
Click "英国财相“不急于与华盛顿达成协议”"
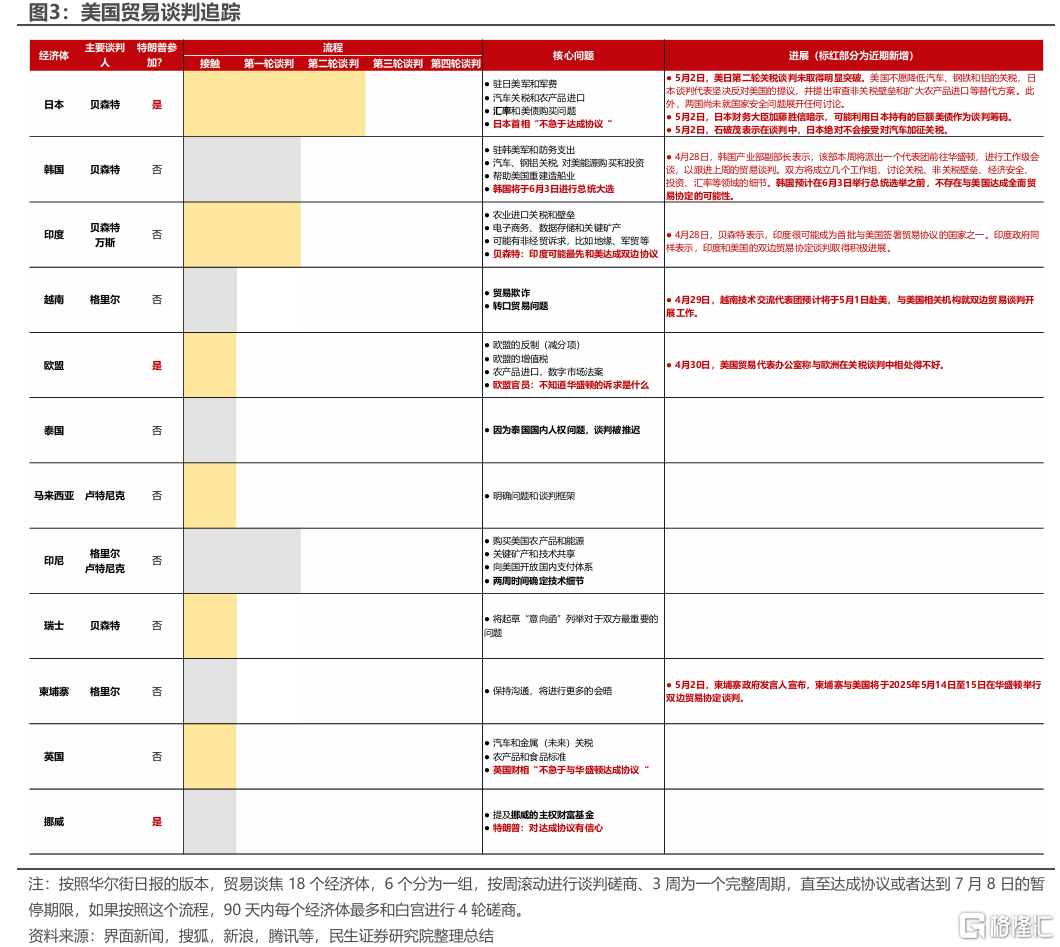tap(567, 770)
